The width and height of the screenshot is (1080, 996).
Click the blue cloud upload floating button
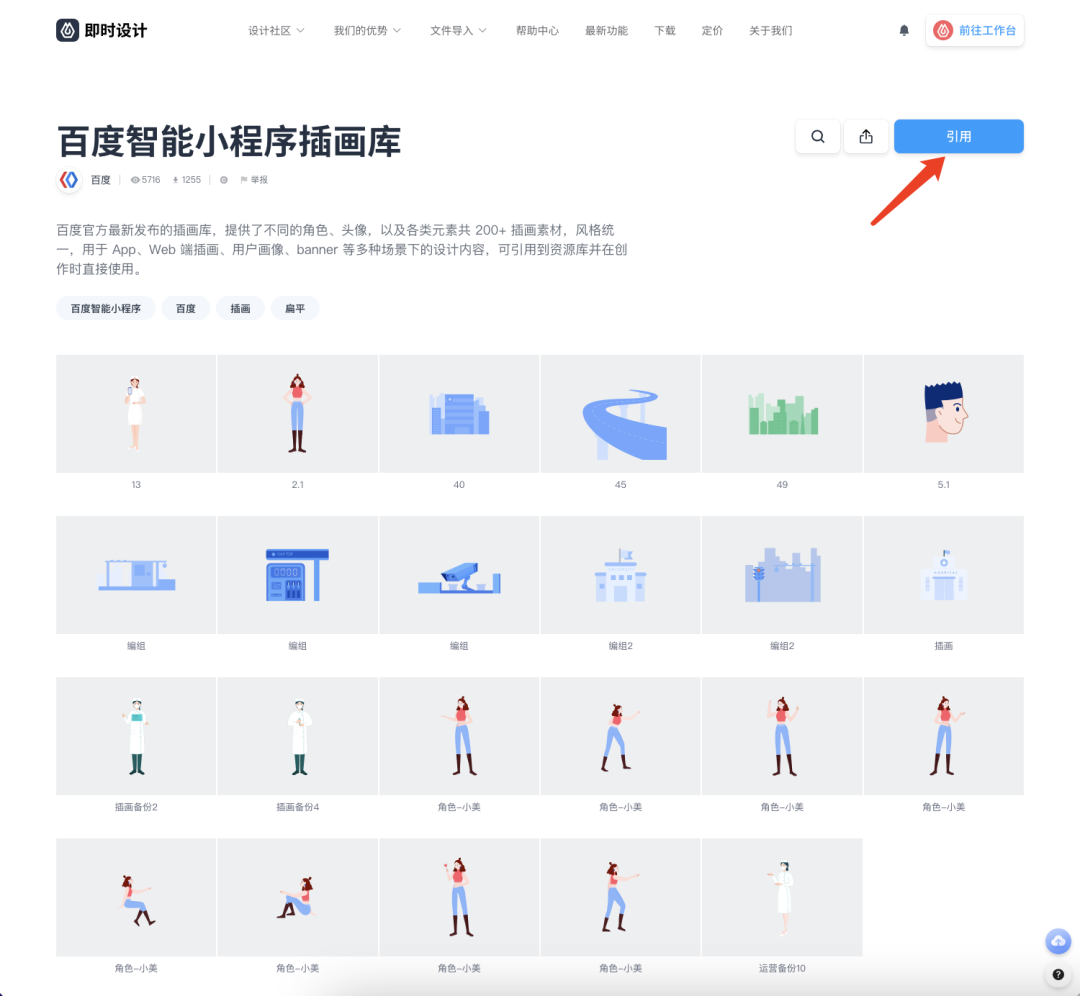pos(1058,941)
